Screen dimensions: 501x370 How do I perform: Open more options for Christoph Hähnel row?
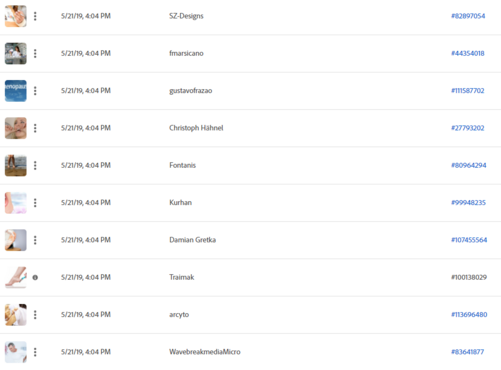35,128
